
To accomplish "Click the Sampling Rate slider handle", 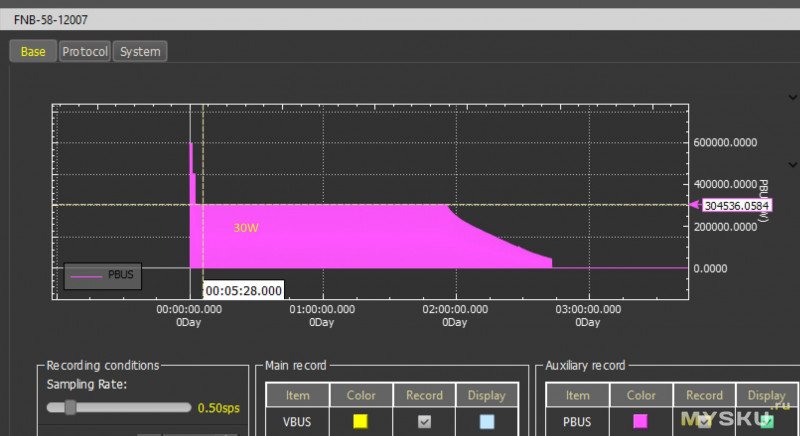I will click(x=70, y=407).
